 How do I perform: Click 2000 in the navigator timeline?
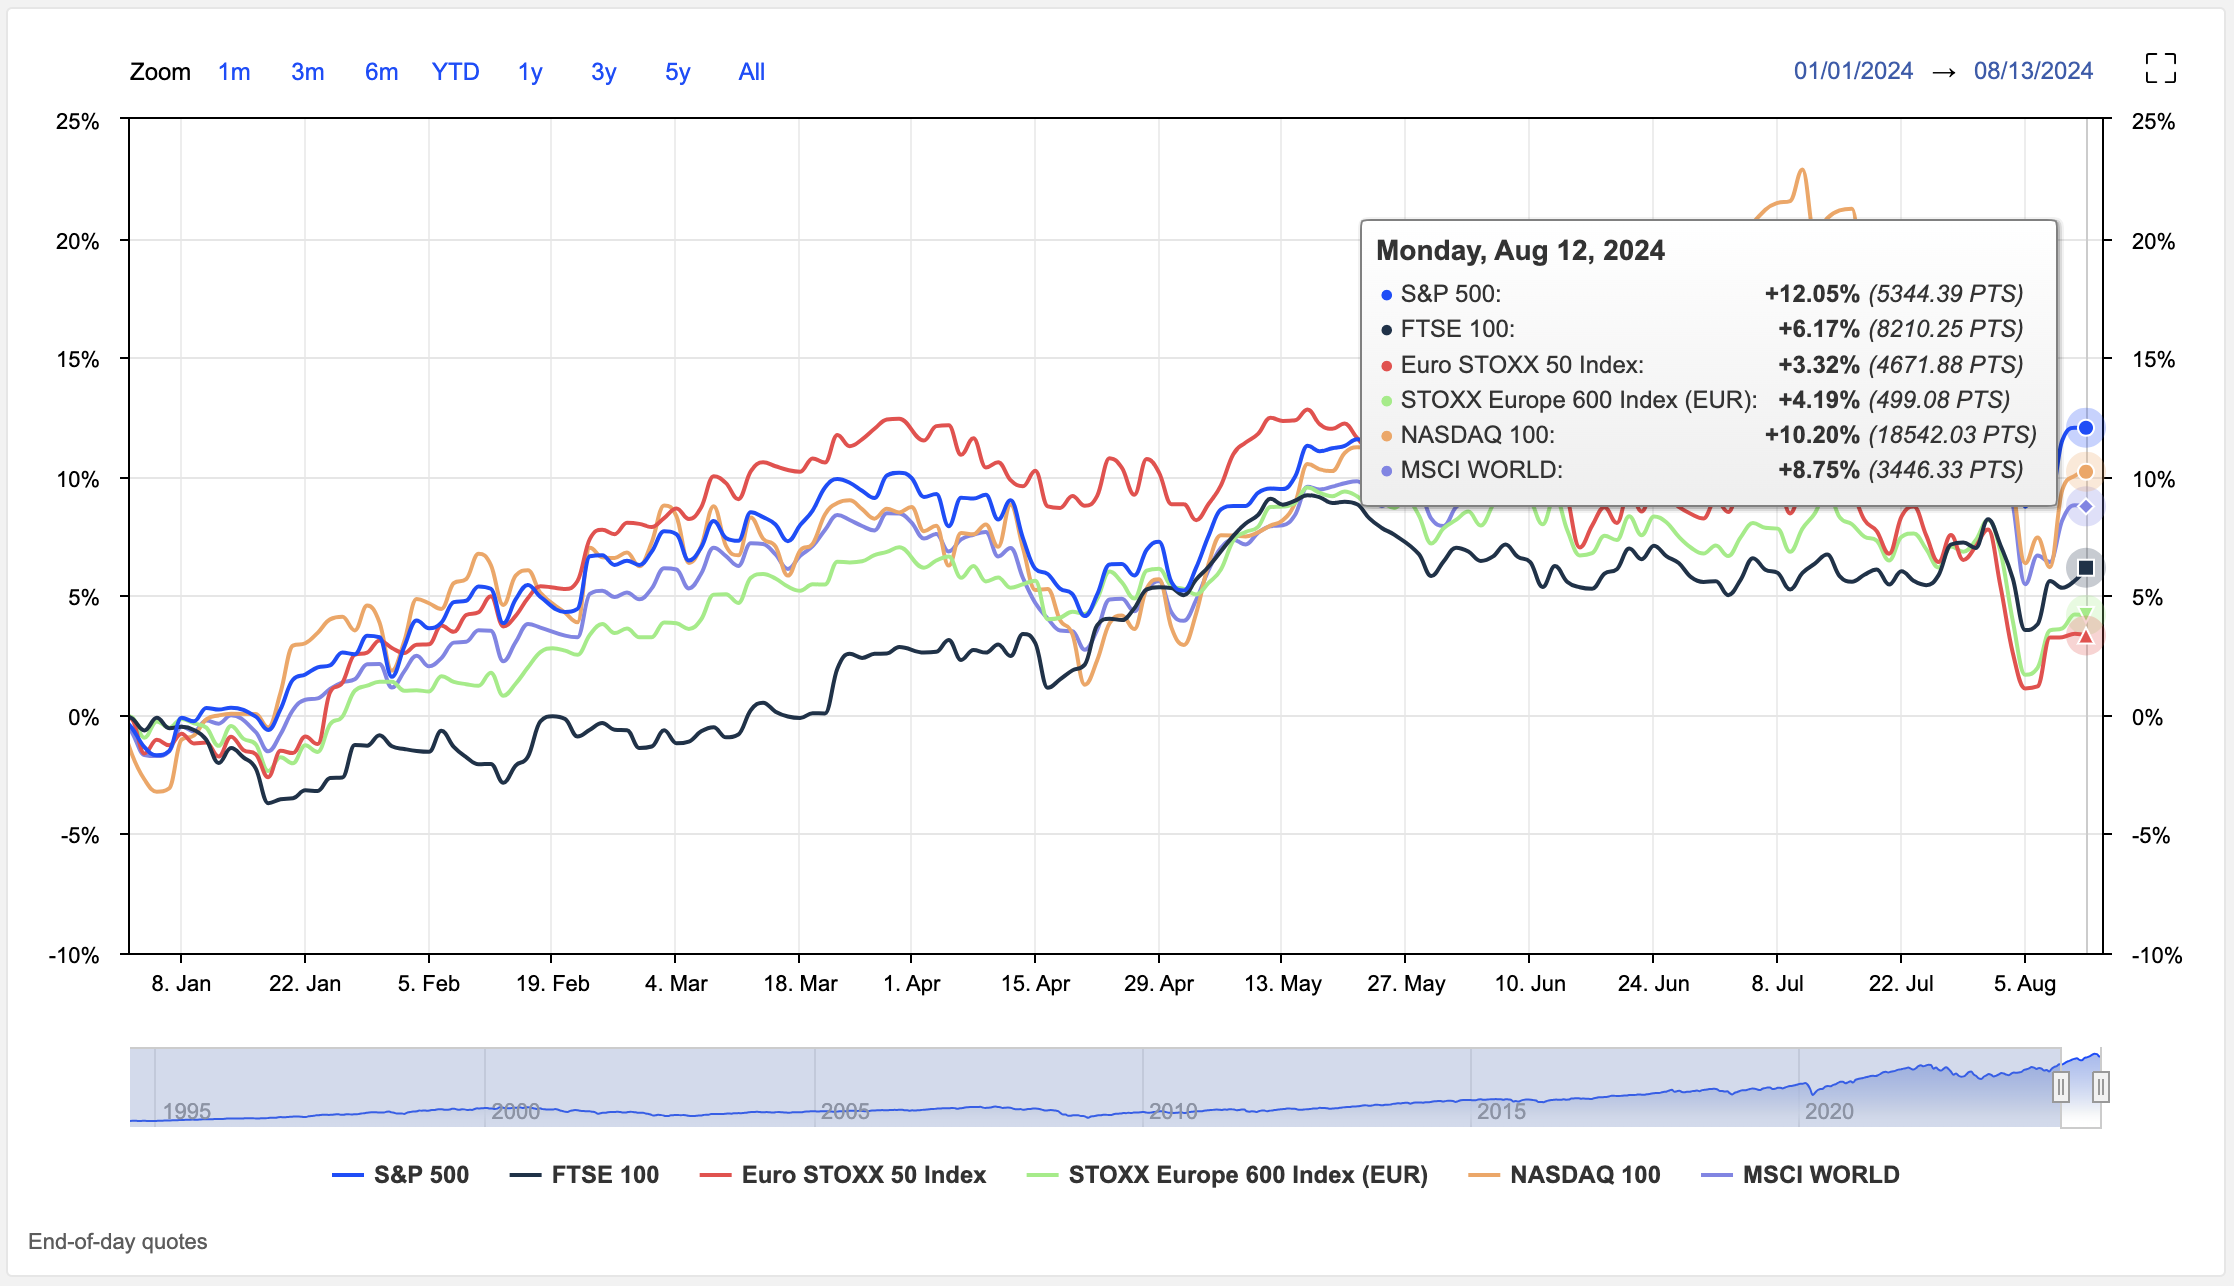516,1111
